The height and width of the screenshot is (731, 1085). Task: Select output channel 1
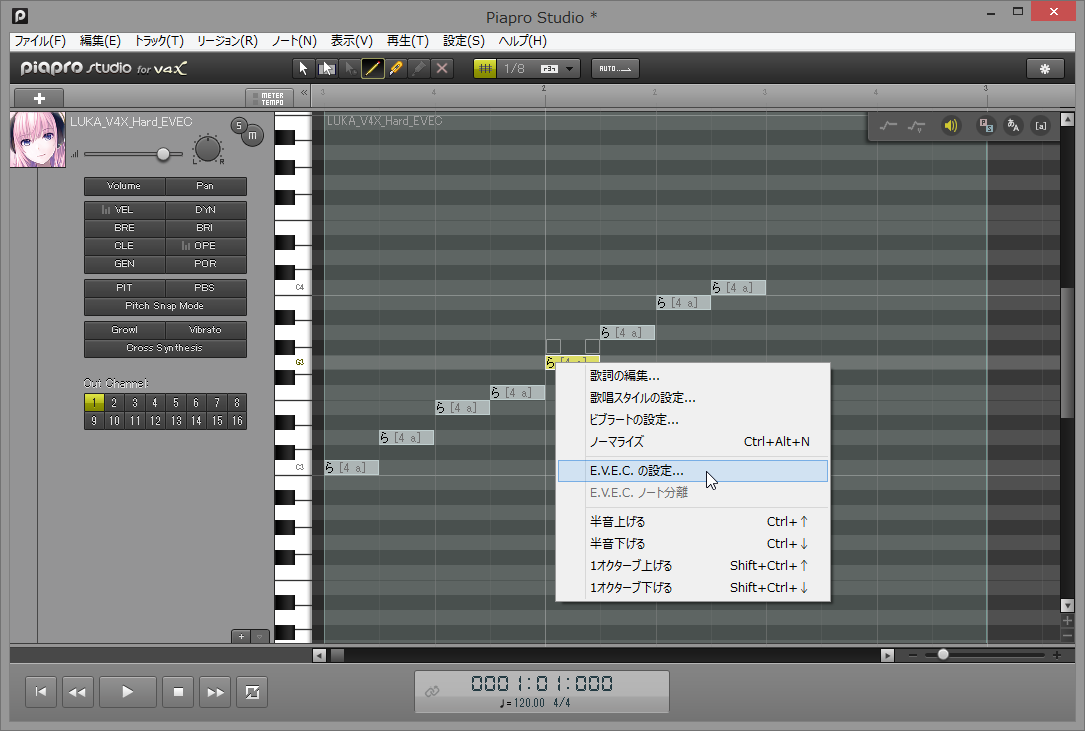point(94,402)
